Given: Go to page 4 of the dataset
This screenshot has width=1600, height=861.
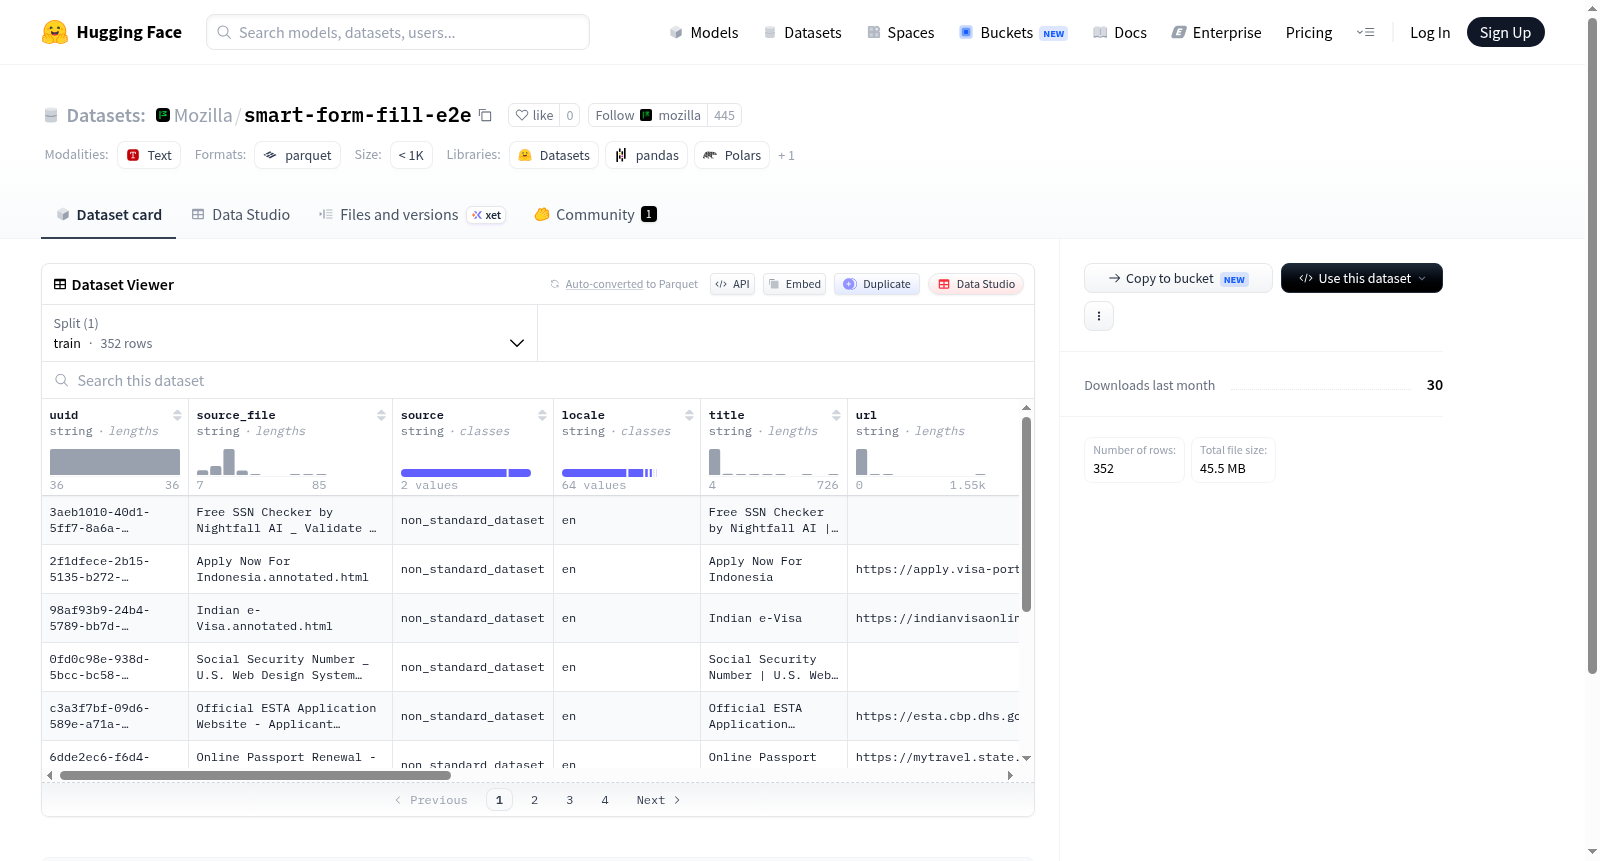Looking at the screenshot, I should click(605, 800).
